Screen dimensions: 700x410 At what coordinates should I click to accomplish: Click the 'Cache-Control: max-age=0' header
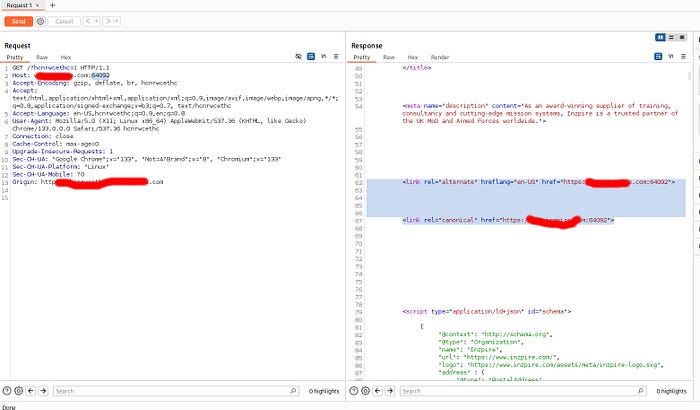click(x=56, y=144)
